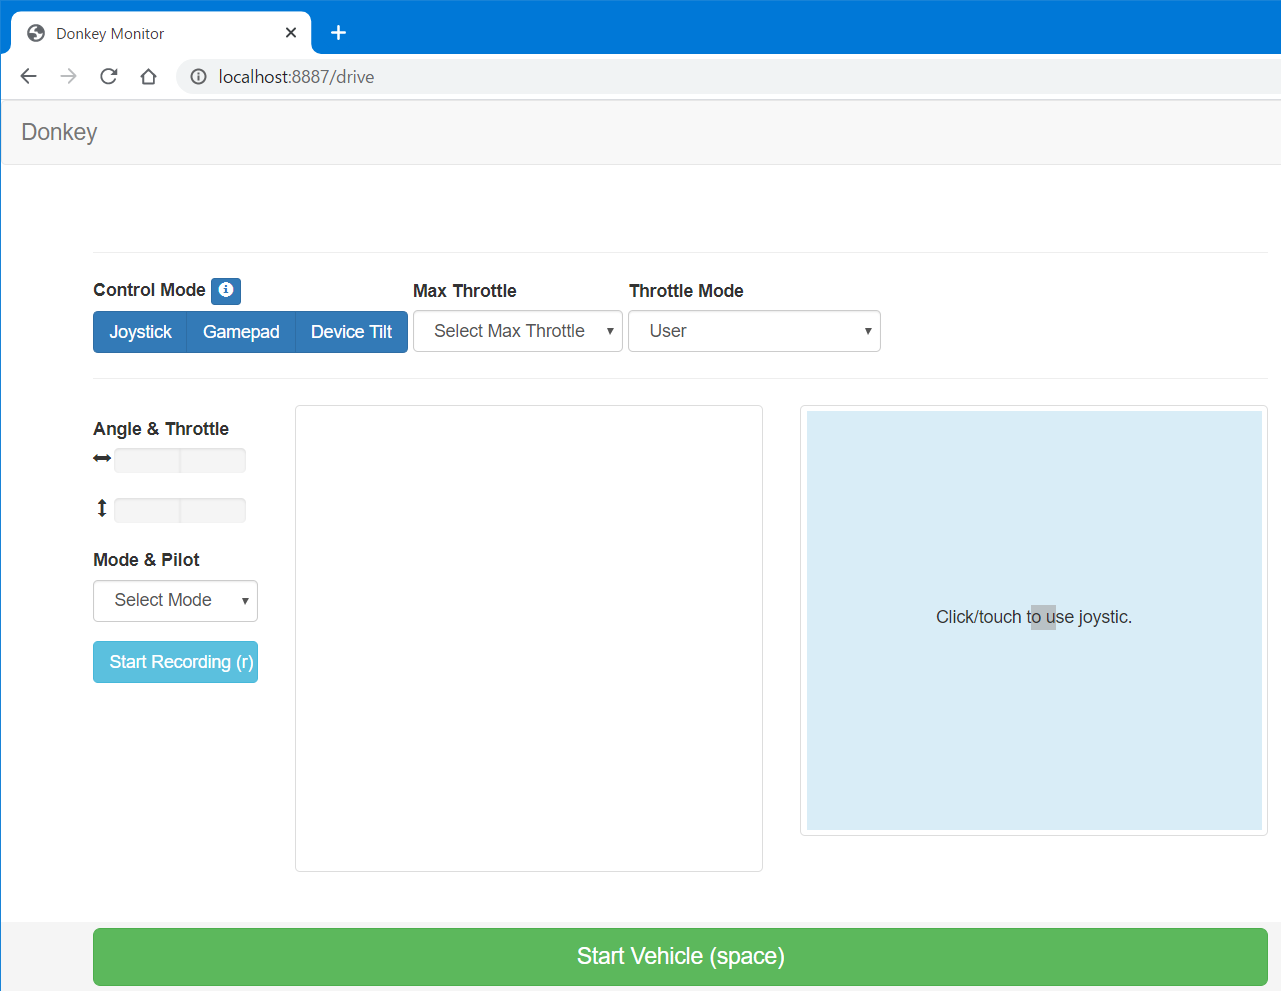This screenshot has width=1281, height=991.
Task: Click the vertical throttle progress bar
Action: point(180,510)
